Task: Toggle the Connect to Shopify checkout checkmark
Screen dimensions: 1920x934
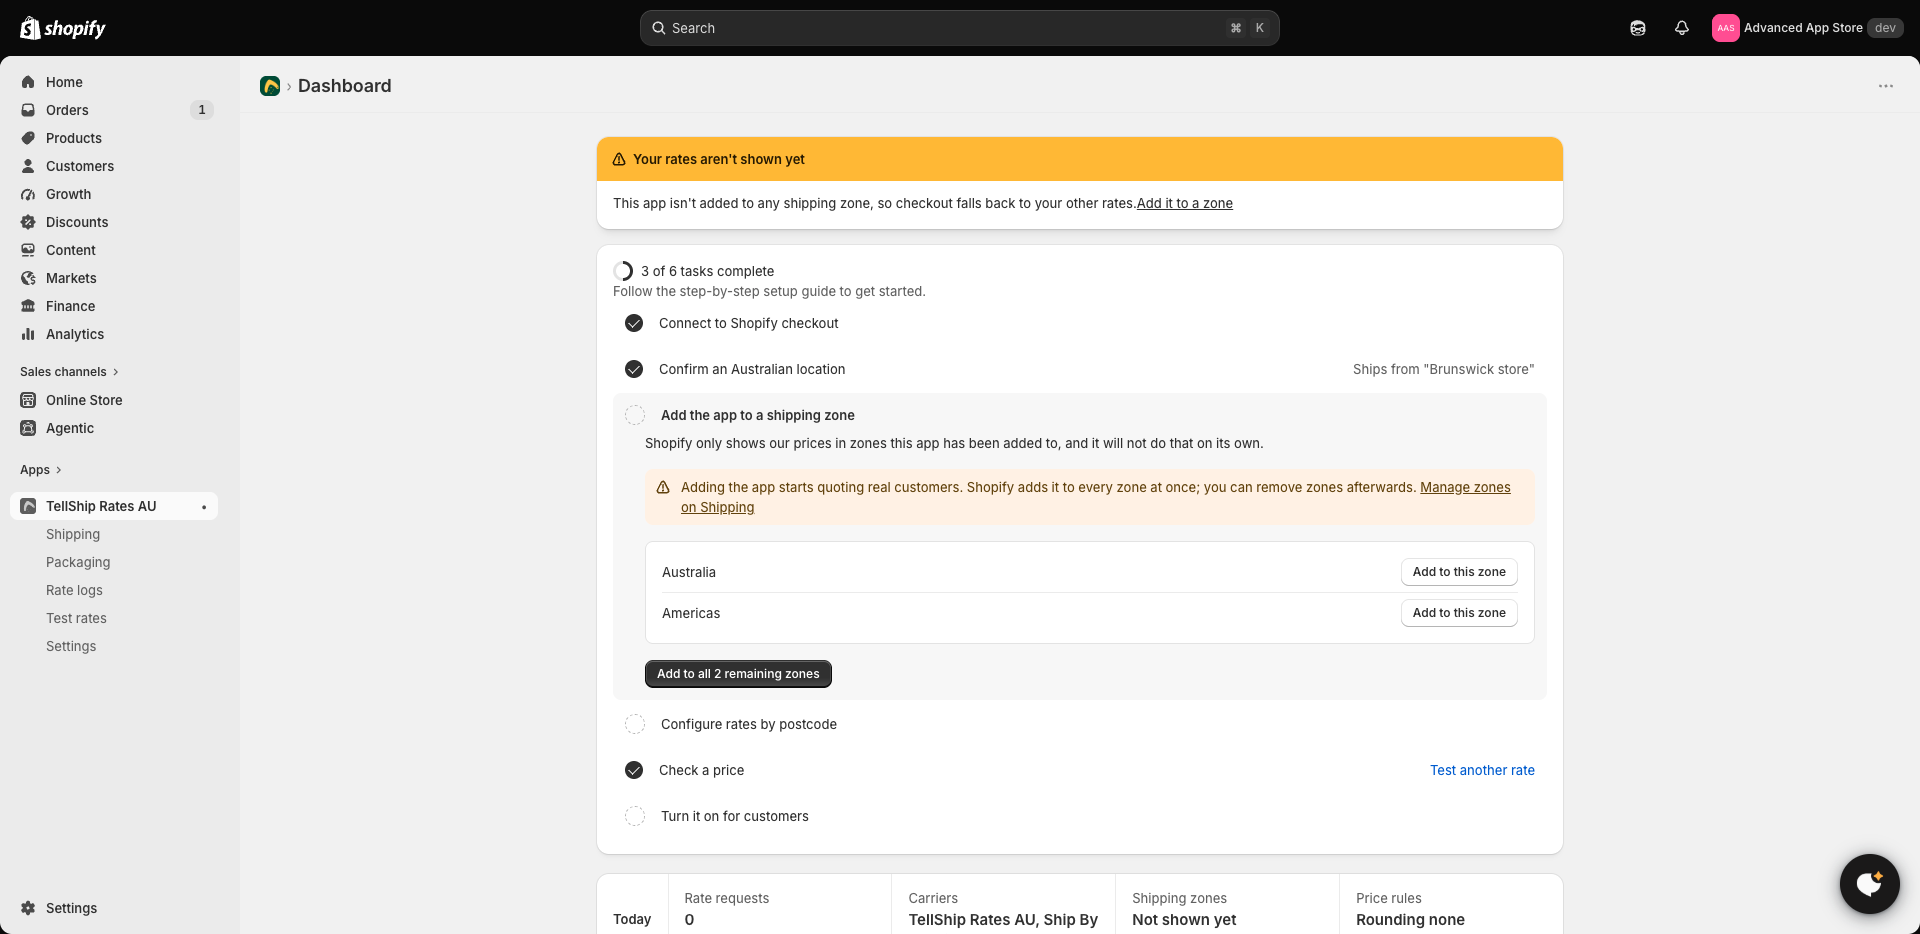Action: tap(634, 323)
